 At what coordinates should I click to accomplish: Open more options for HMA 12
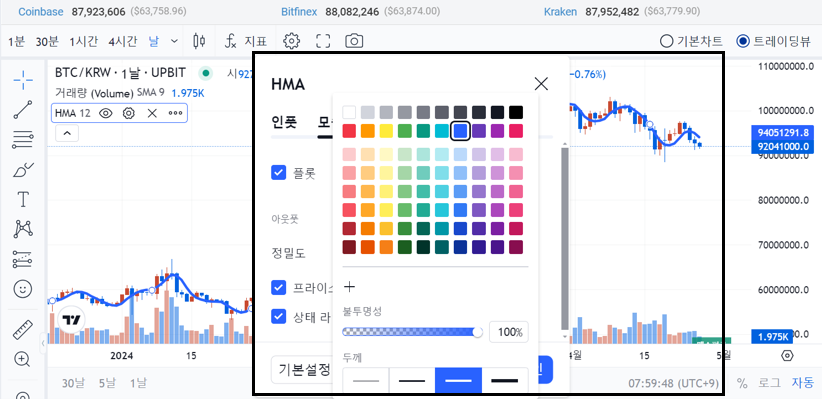[175, 113]
